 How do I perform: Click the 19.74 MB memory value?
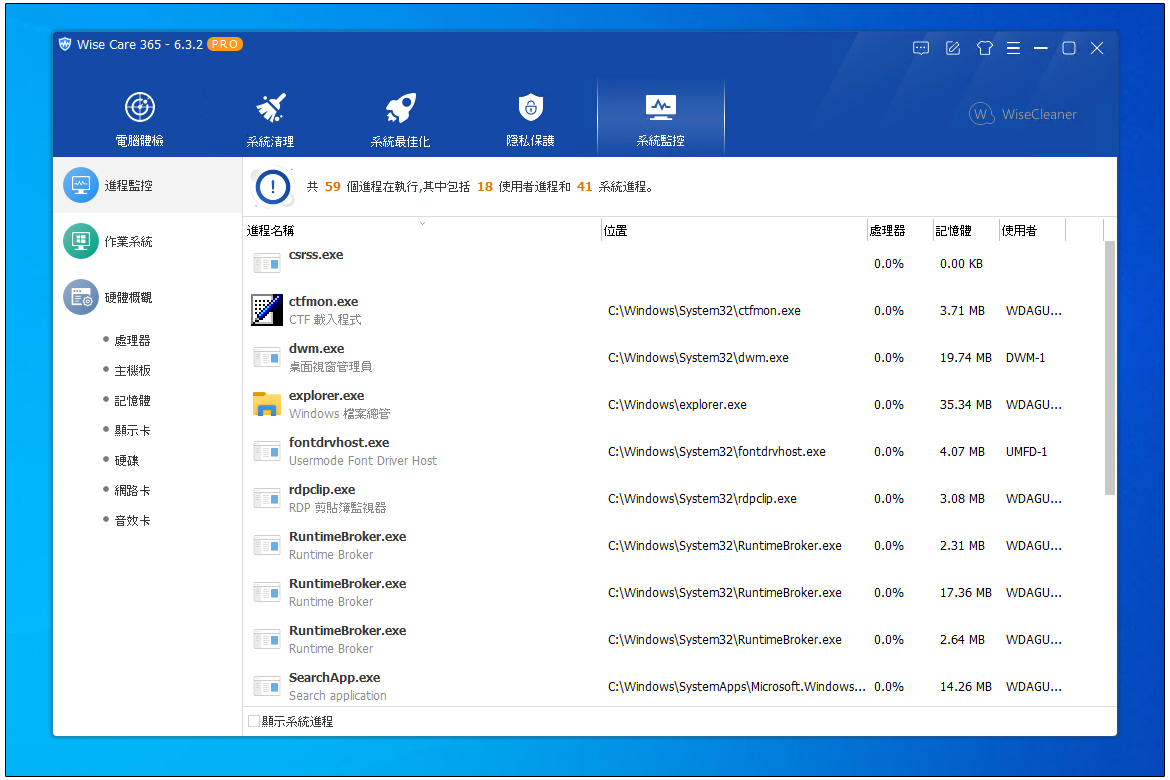pyautogui.click(x=966, y=358)
